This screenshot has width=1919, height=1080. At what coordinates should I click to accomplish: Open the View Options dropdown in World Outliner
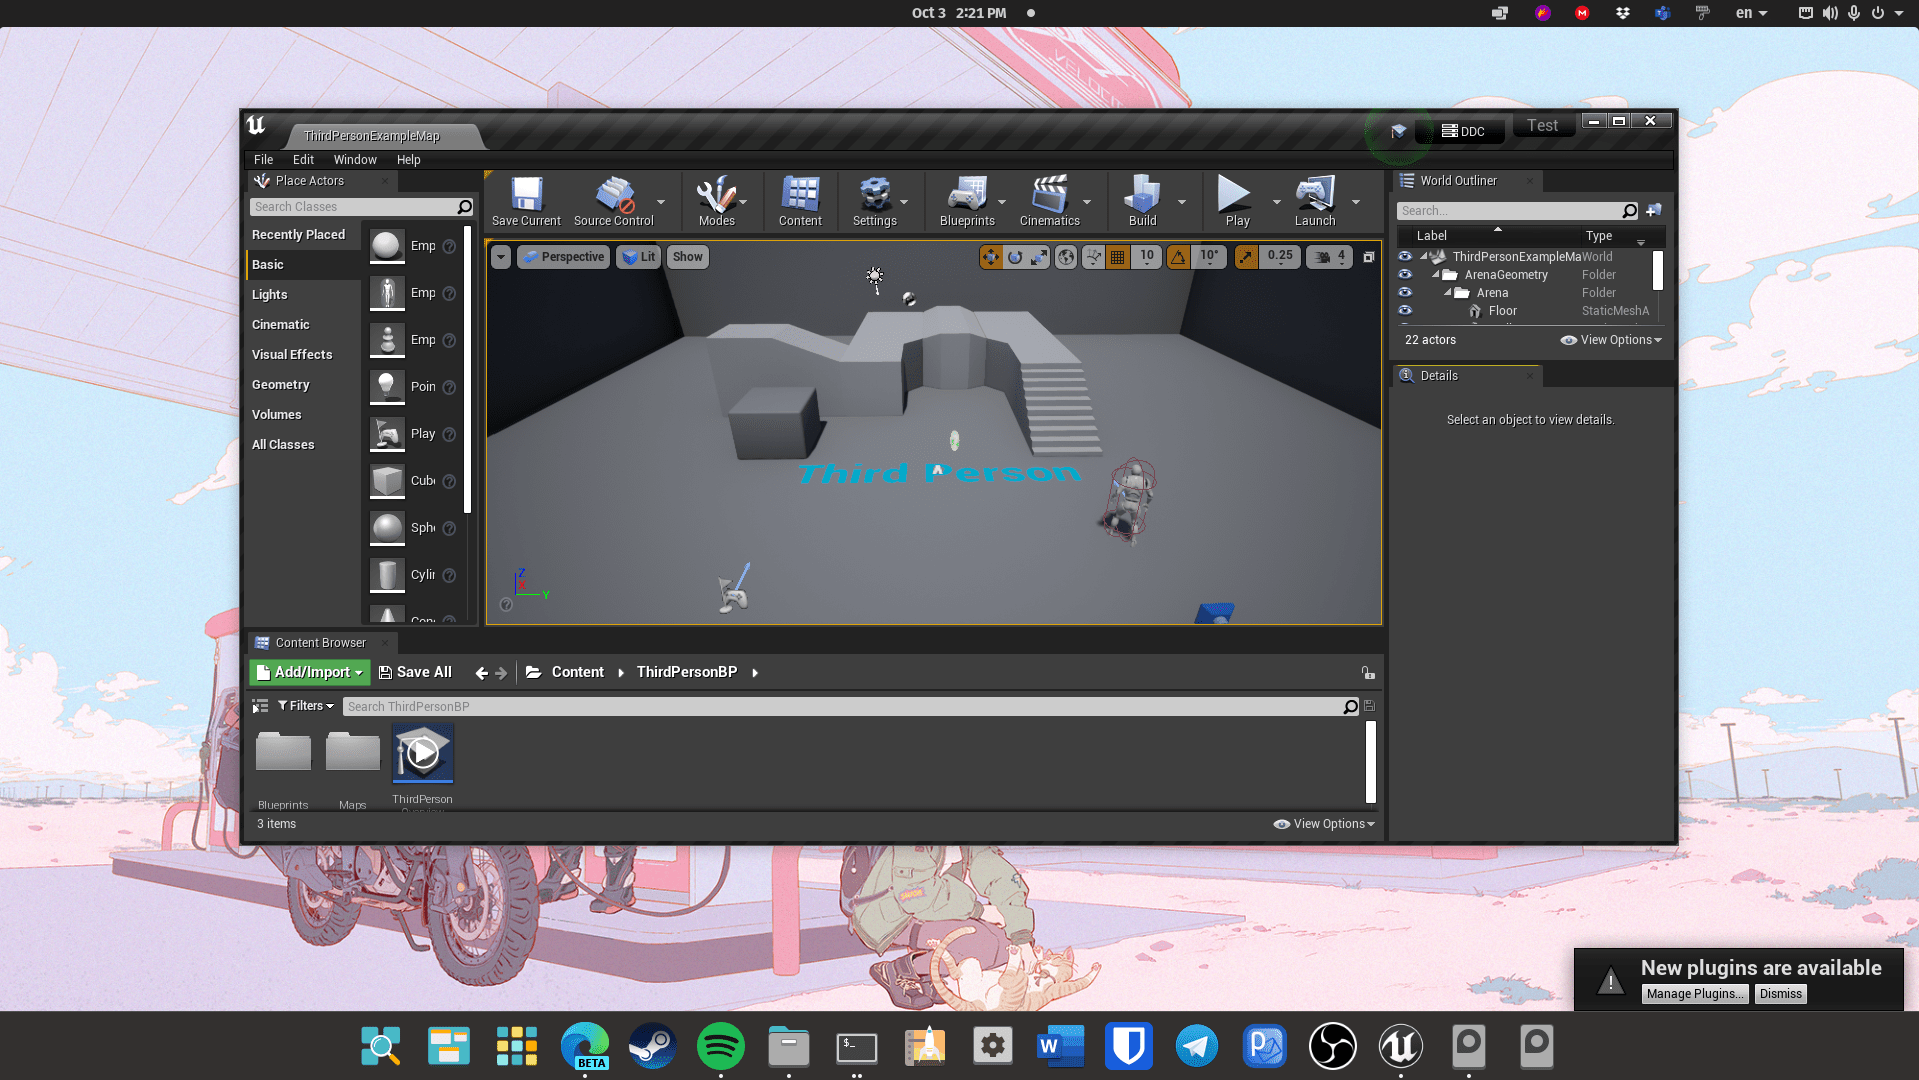[x=1611, y=340]
